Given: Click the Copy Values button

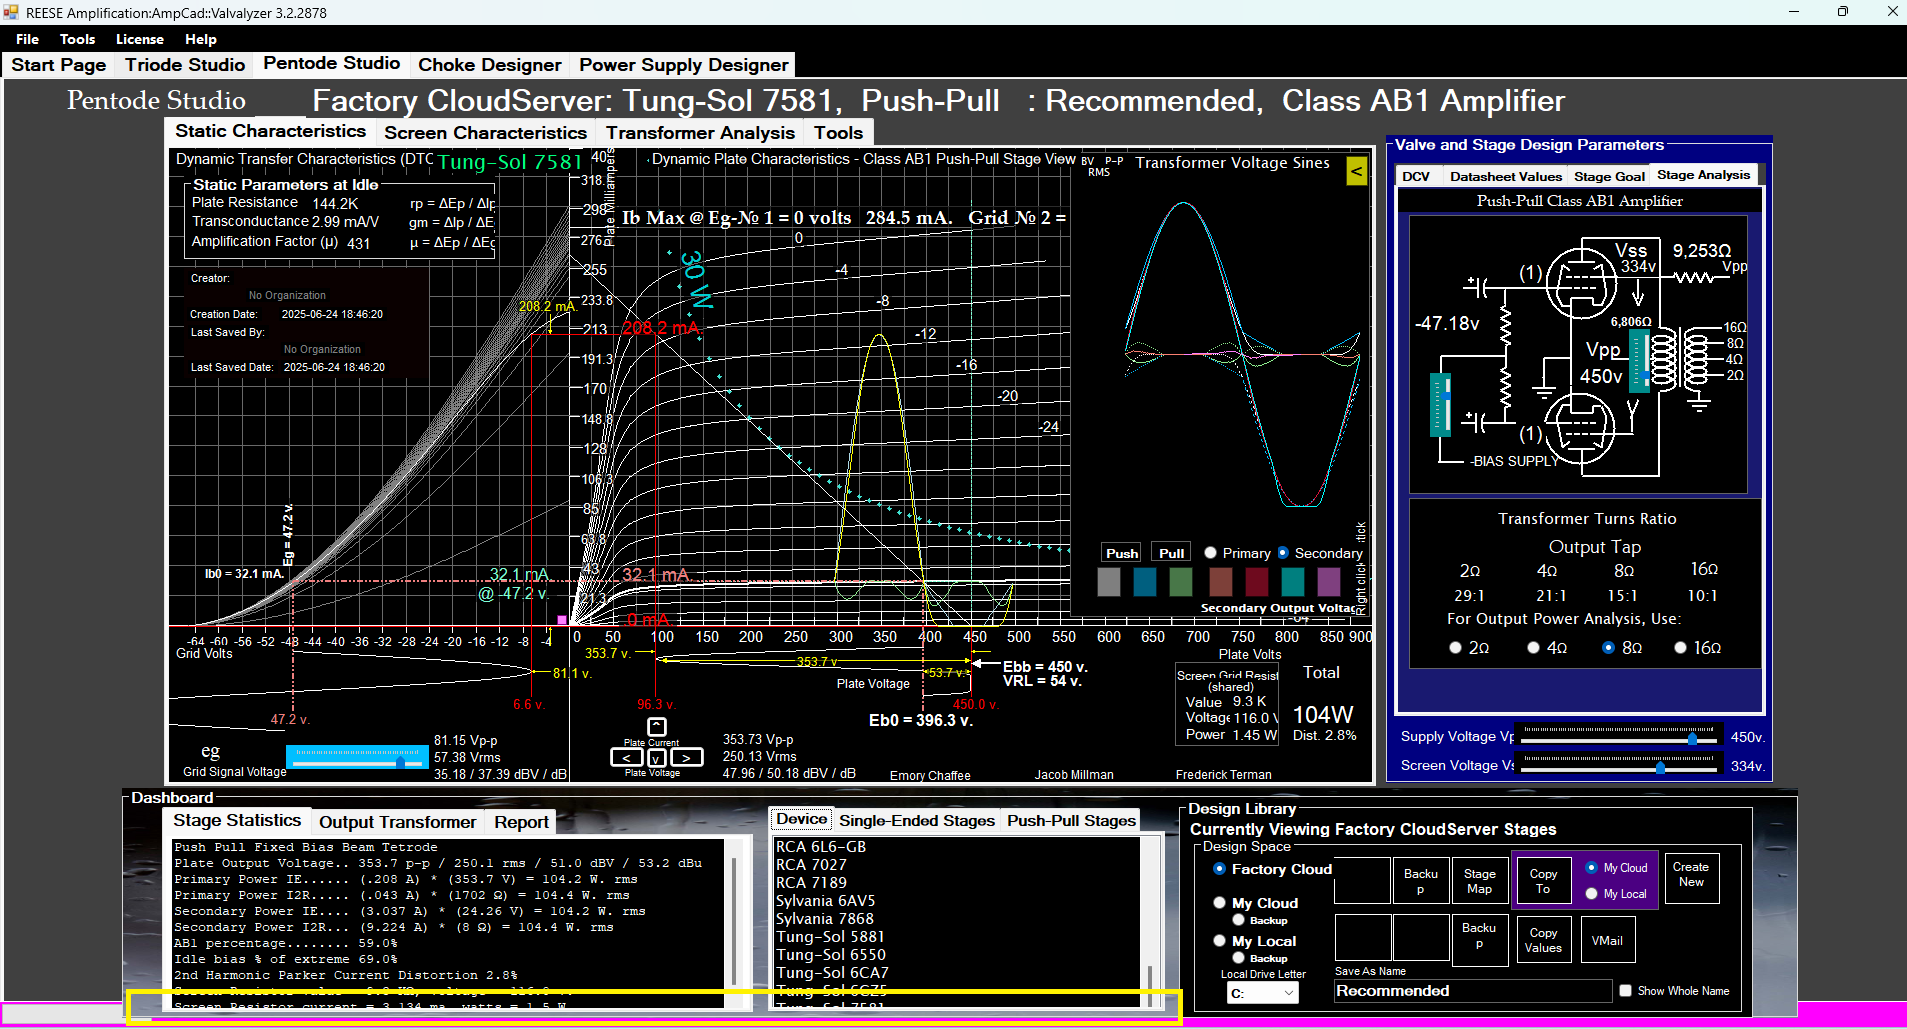Looking at the screenshot, I should [x=1543, y=940].
